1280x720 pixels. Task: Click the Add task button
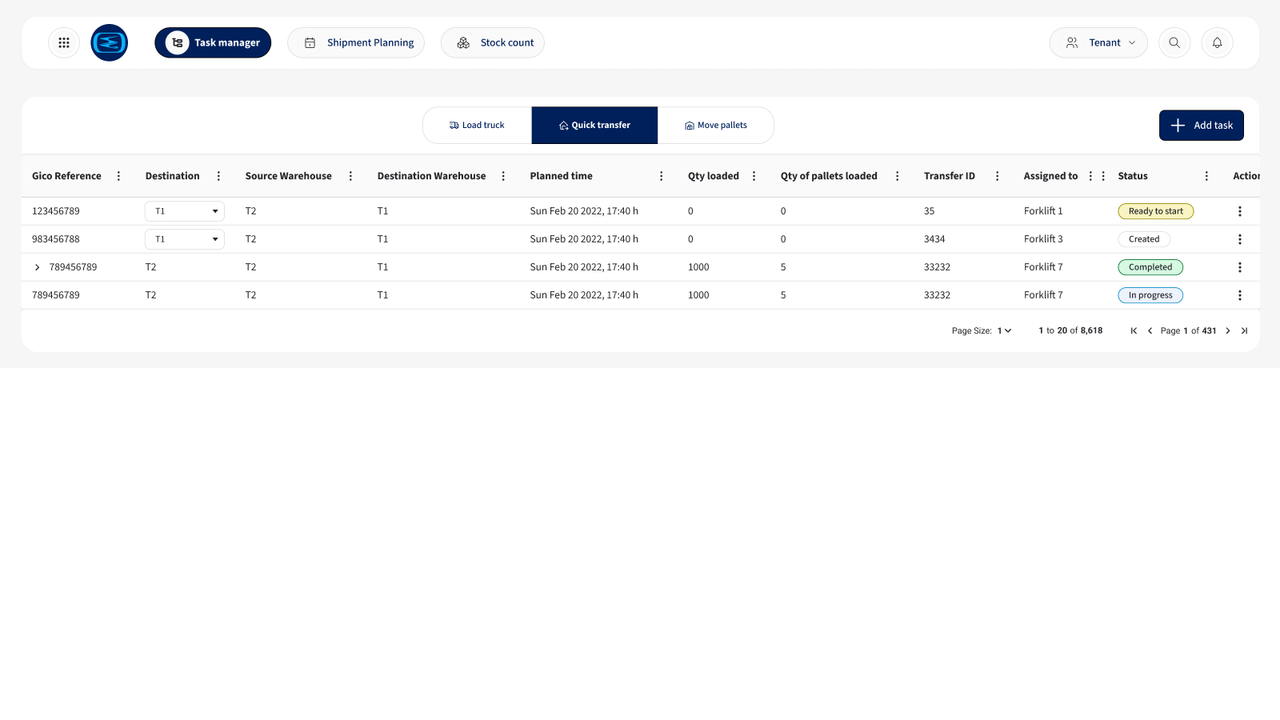point(1201,125)
